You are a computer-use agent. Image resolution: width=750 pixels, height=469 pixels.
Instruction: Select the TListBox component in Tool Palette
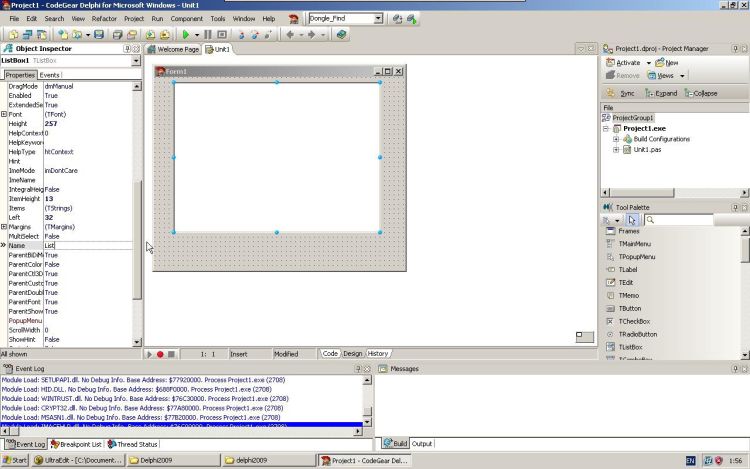click(x=630, y=347)
